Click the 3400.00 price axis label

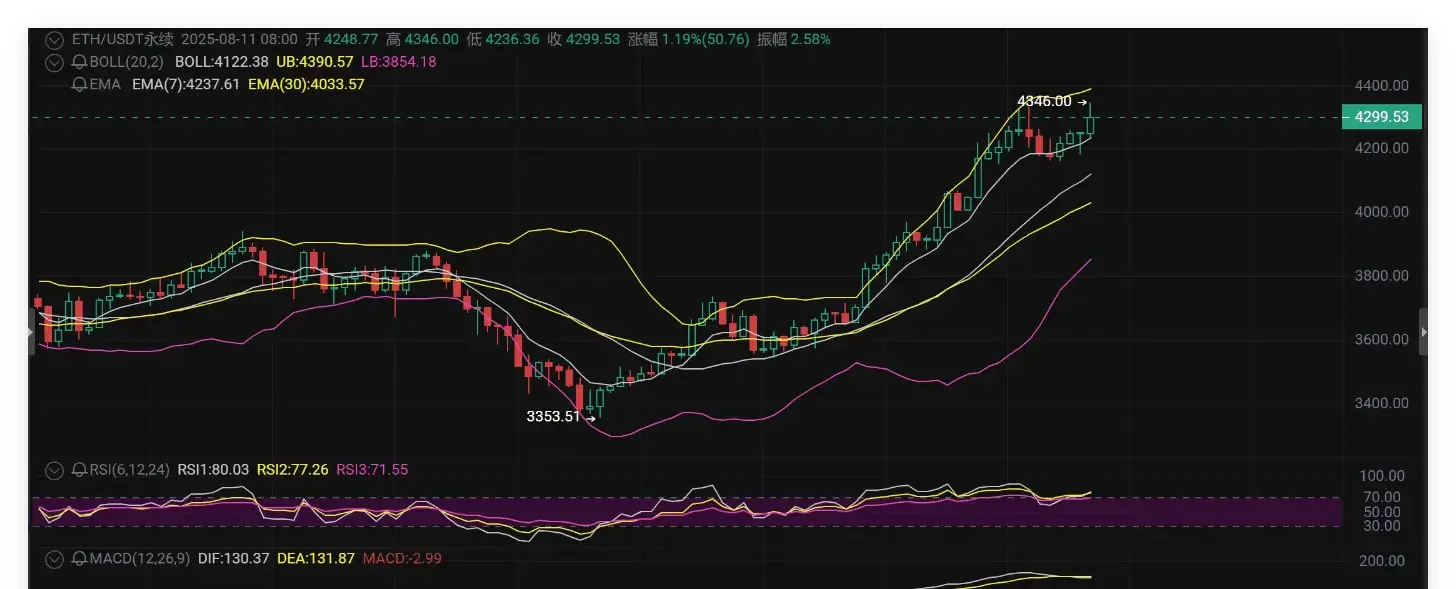click(1381, 404)
